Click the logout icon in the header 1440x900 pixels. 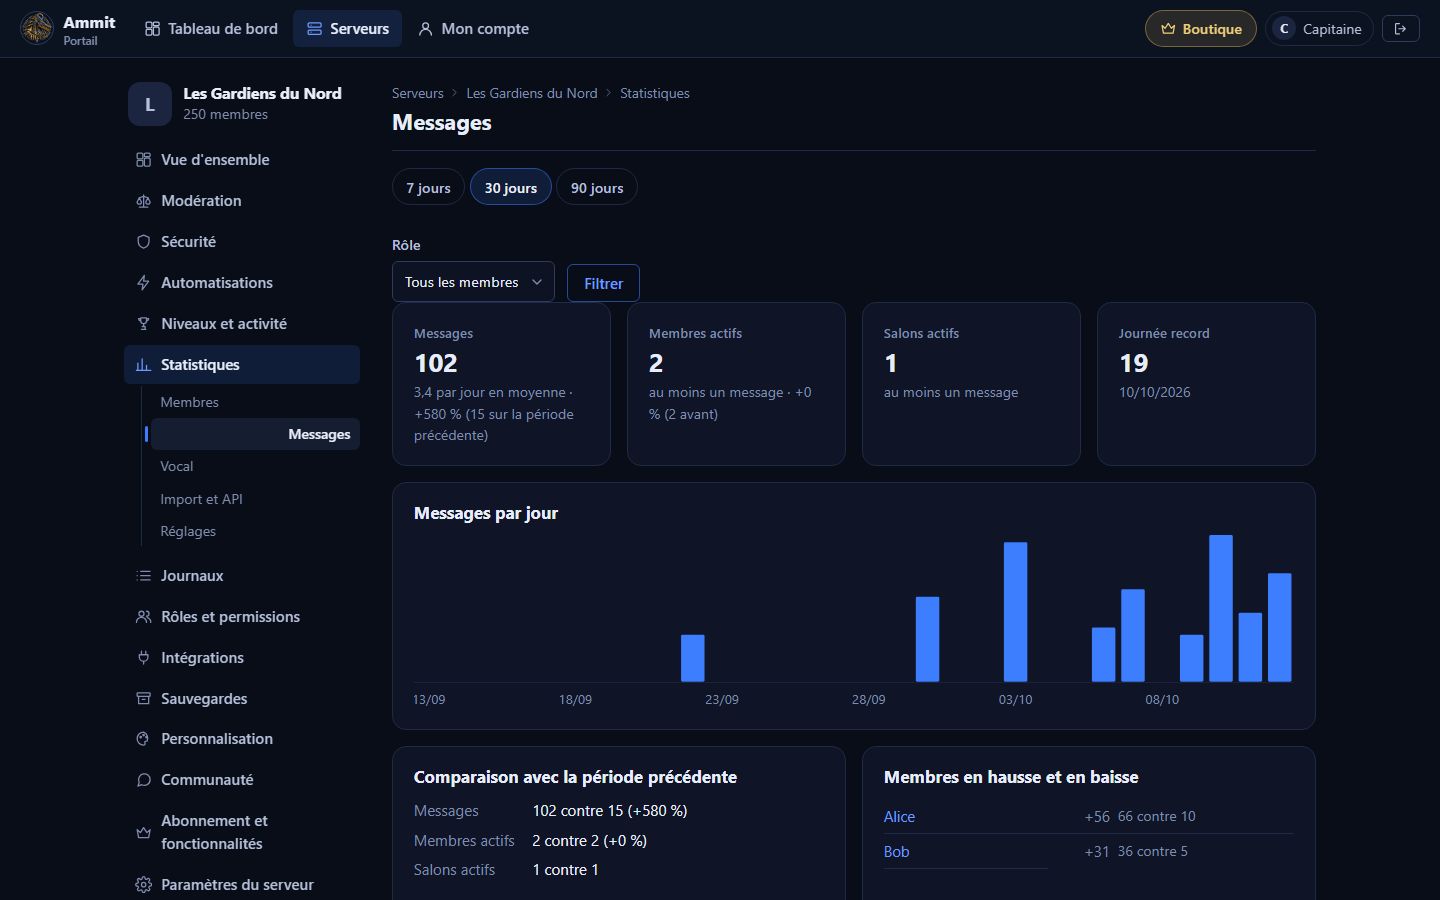[x=1400, y=29]
